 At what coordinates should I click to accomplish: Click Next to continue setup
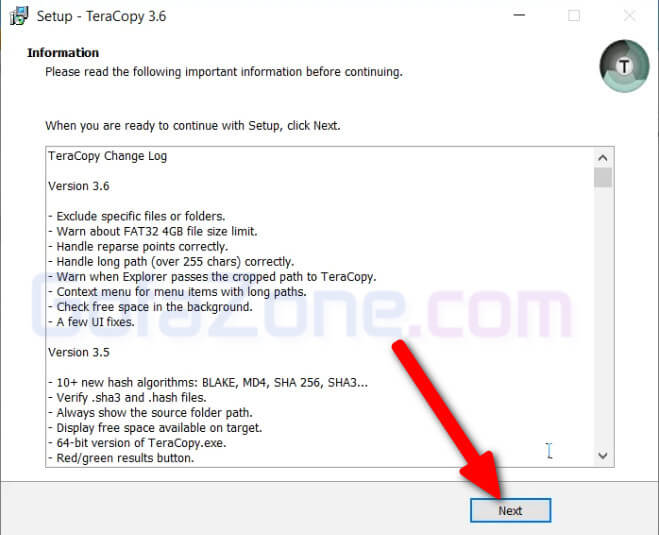point(510,510)
